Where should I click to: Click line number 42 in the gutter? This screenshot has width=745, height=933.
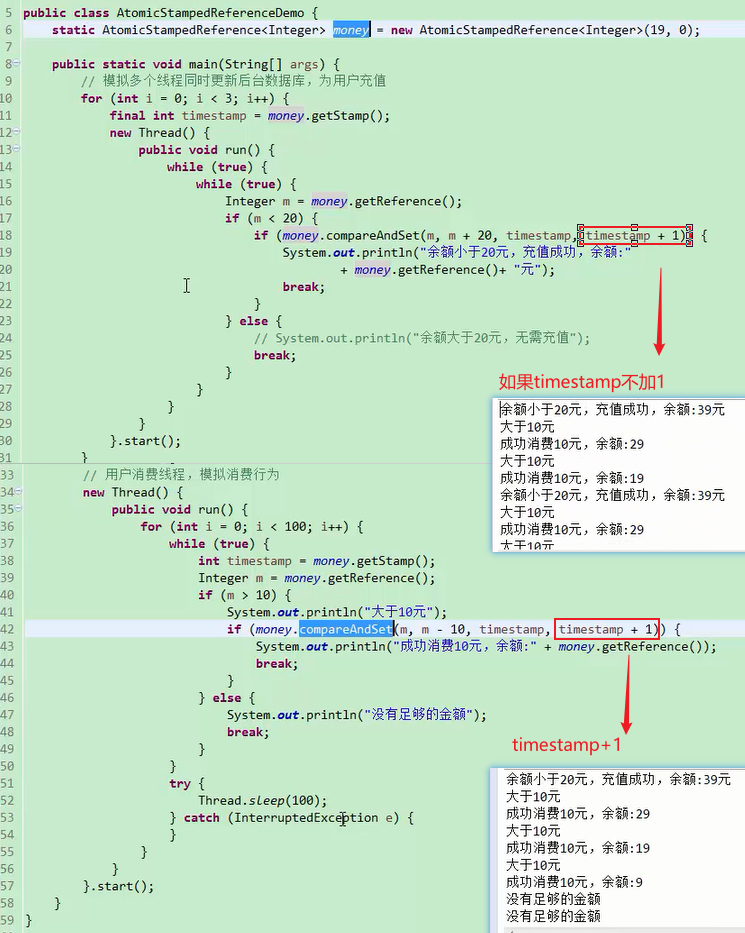[x=8, y=629]
